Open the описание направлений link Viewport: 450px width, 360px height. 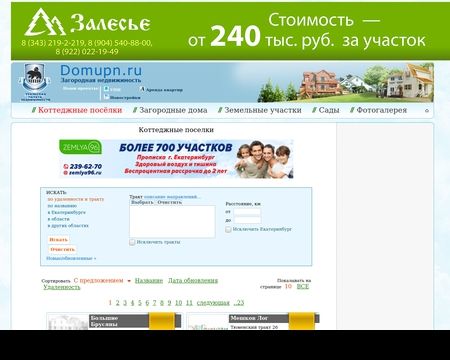172,197
